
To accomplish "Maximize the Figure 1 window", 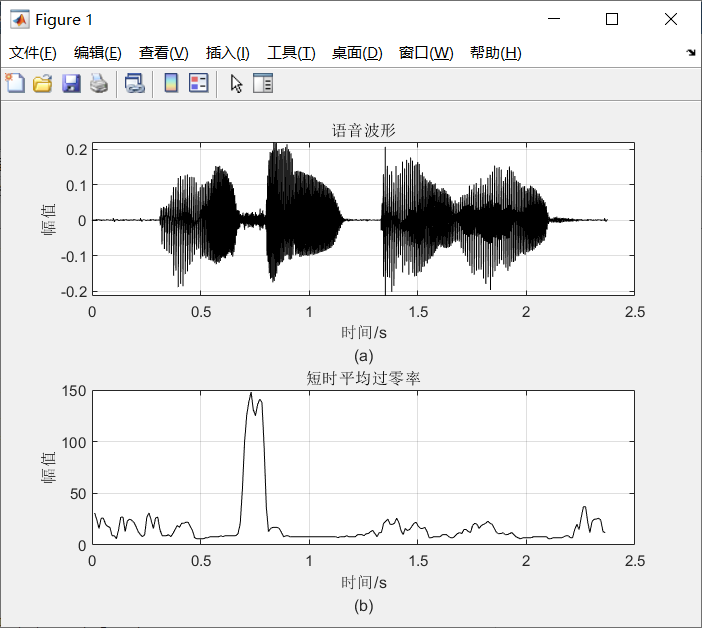I will [x=612, y=19].
